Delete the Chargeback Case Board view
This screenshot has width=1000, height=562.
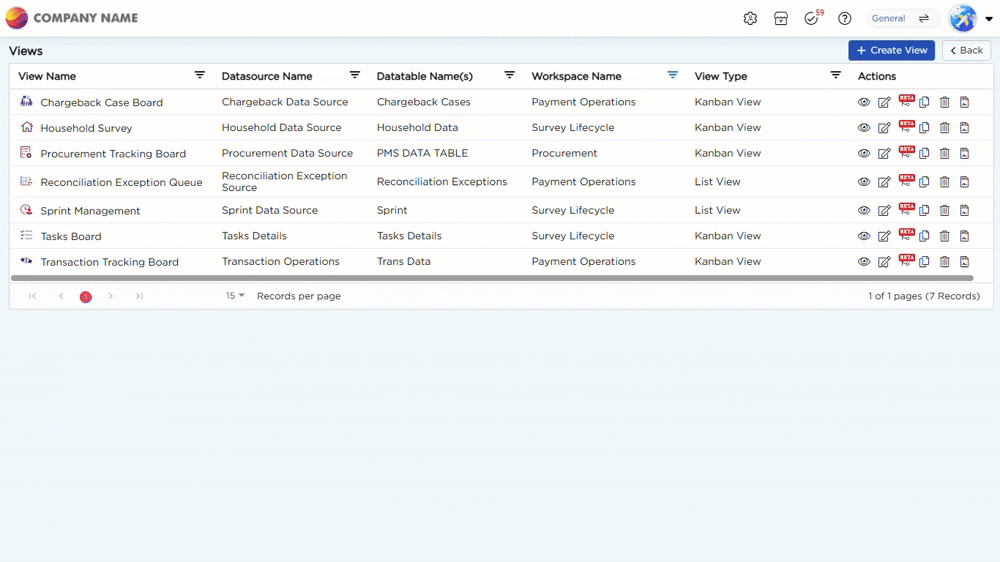click(x=945, y=102)
